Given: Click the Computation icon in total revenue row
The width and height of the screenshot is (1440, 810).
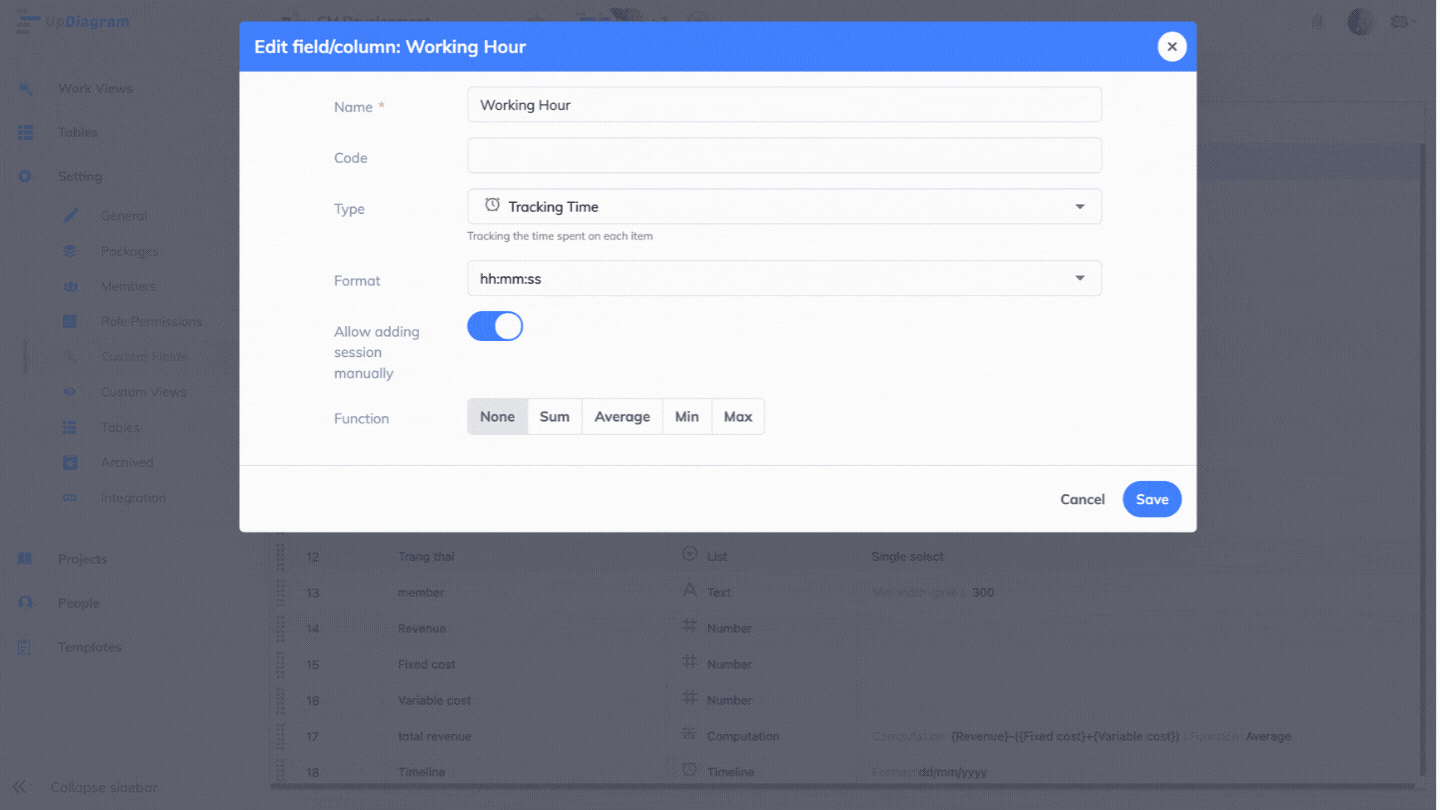Looking at the screenshot, I should pos(689,735).
